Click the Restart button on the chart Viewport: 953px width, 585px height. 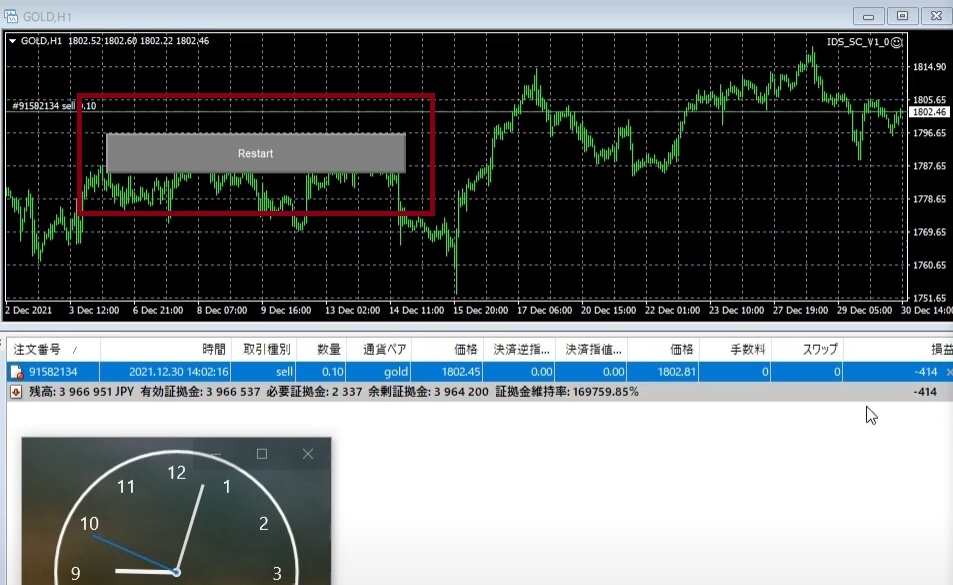coord(255,153)
